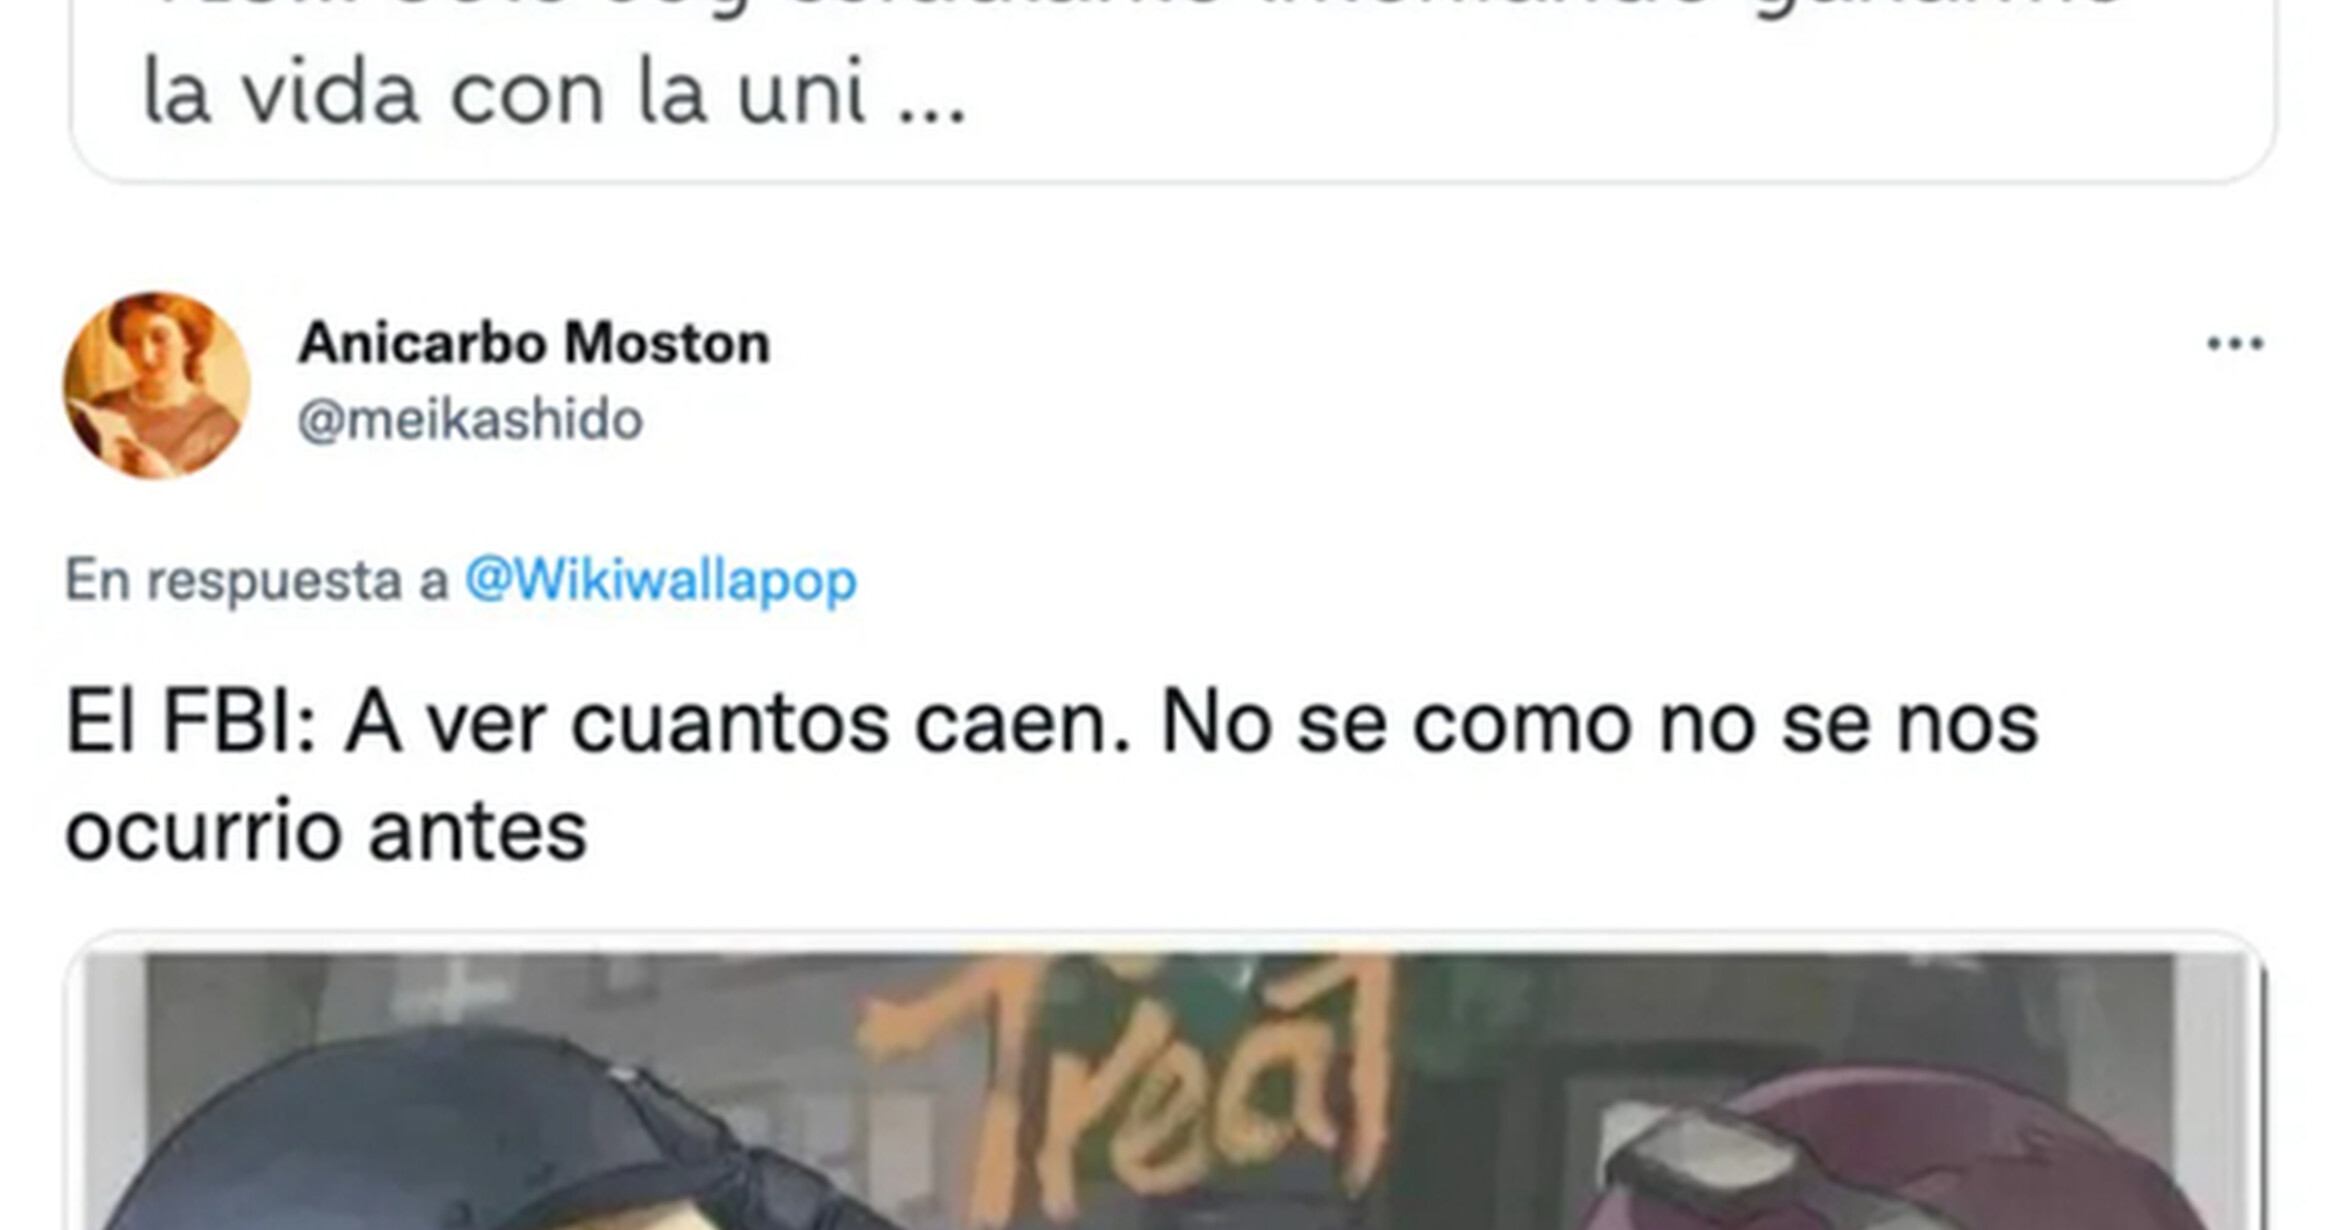Screen dimensions: 2350x1230
Task: Click the "ocurrio antes" line of the tweet
Action: (326, 831)
